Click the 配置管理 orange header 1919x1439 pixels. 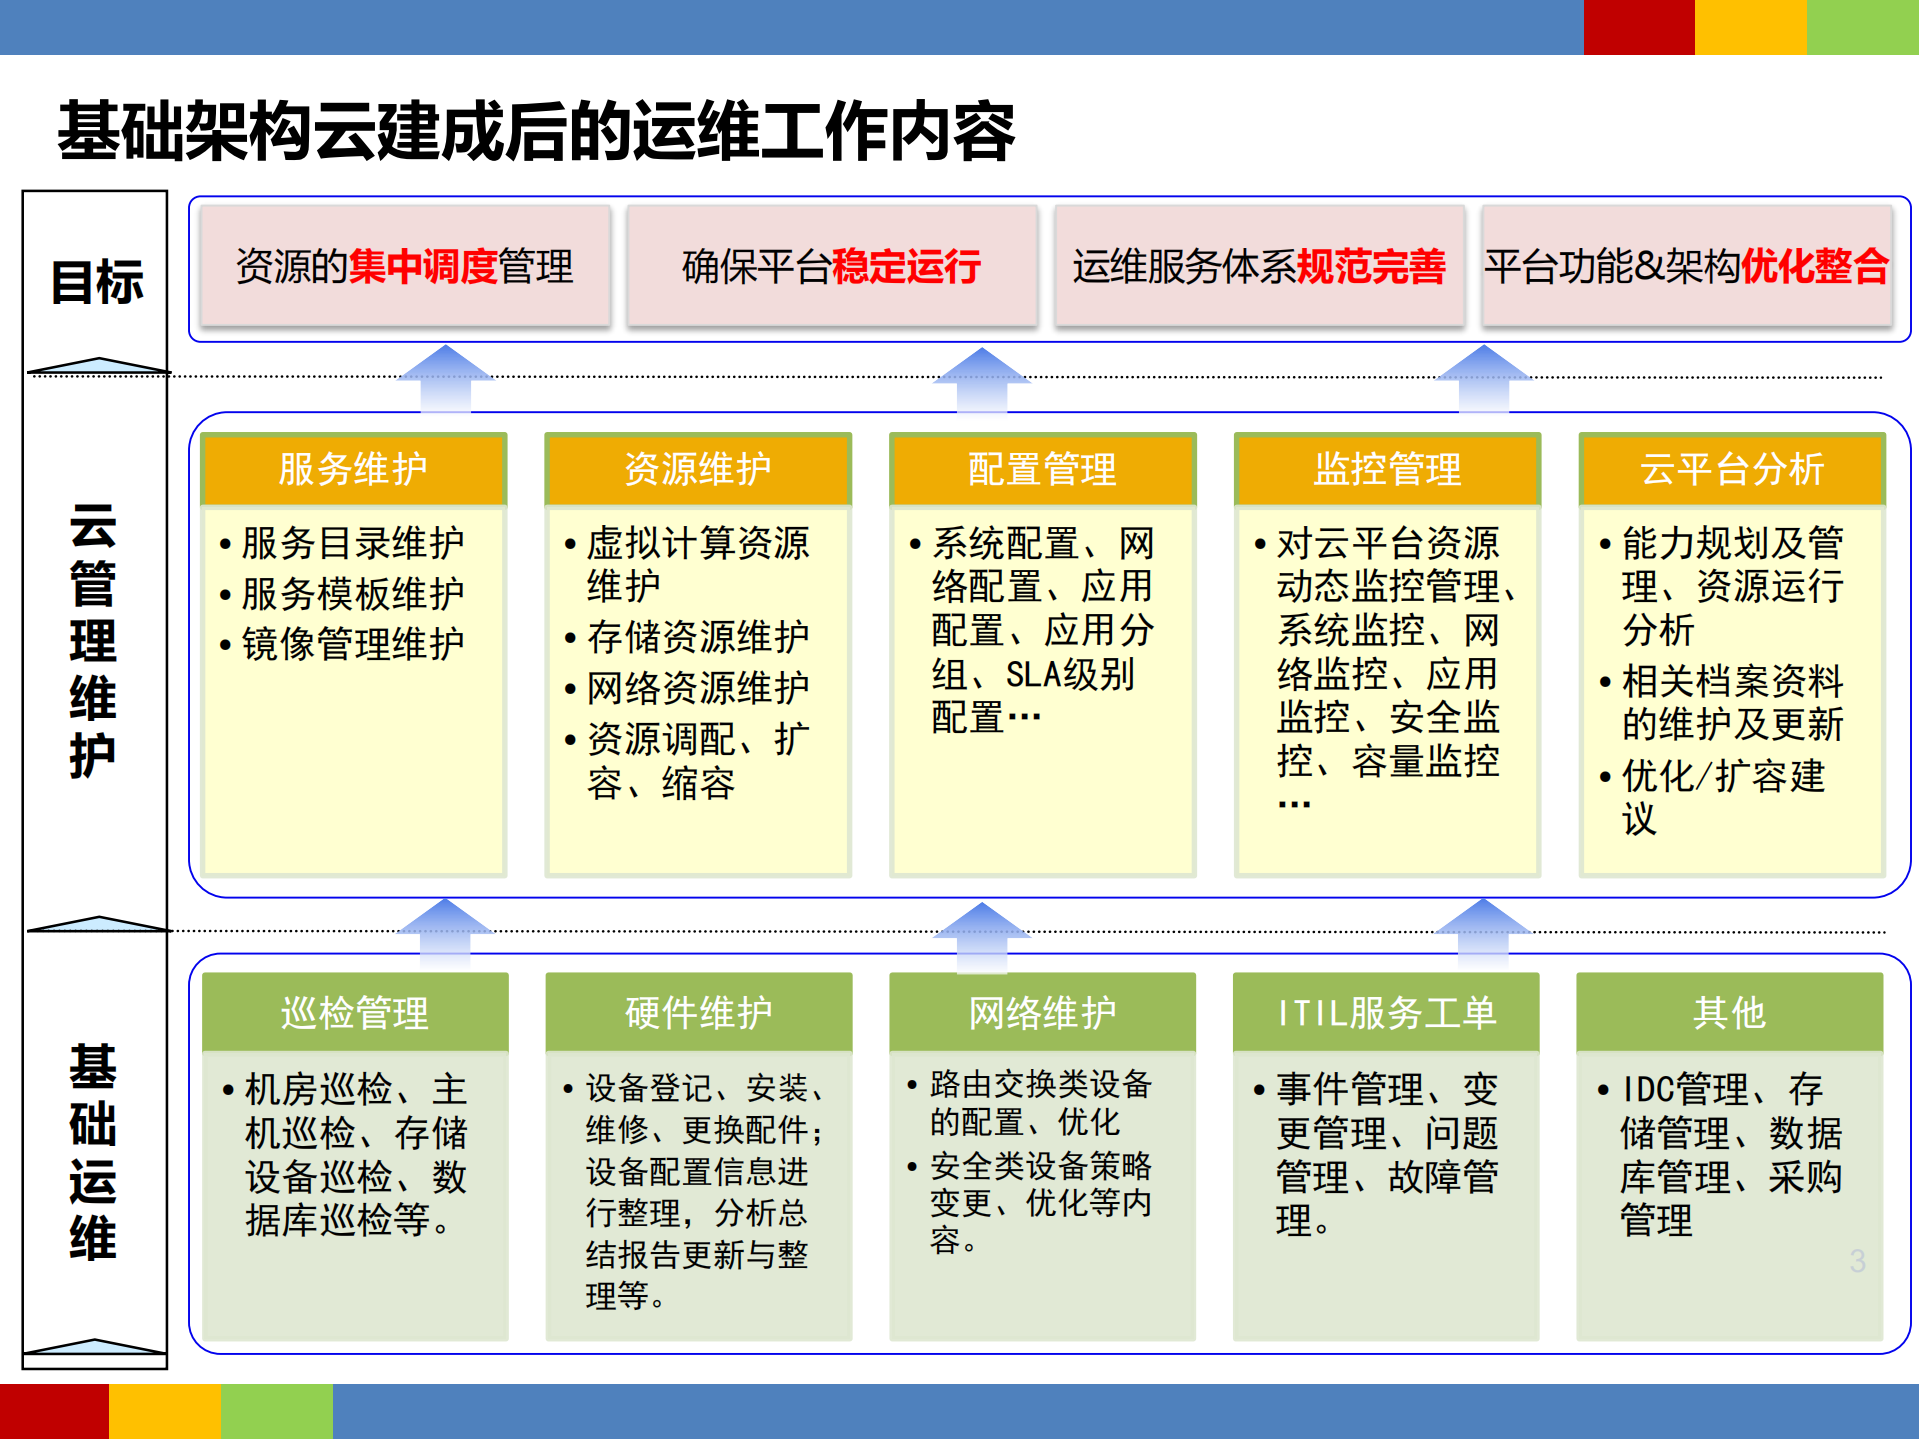(x=1041, y=467)
